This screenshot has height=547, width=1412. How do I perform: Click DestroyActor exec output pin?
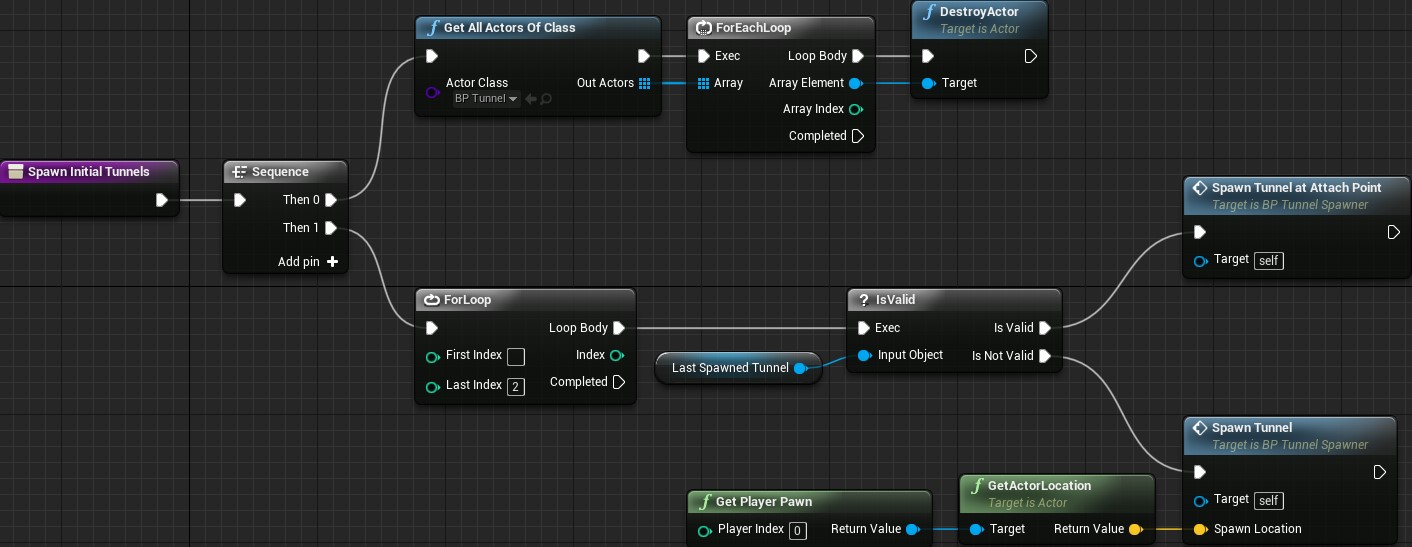(1030, 56)
